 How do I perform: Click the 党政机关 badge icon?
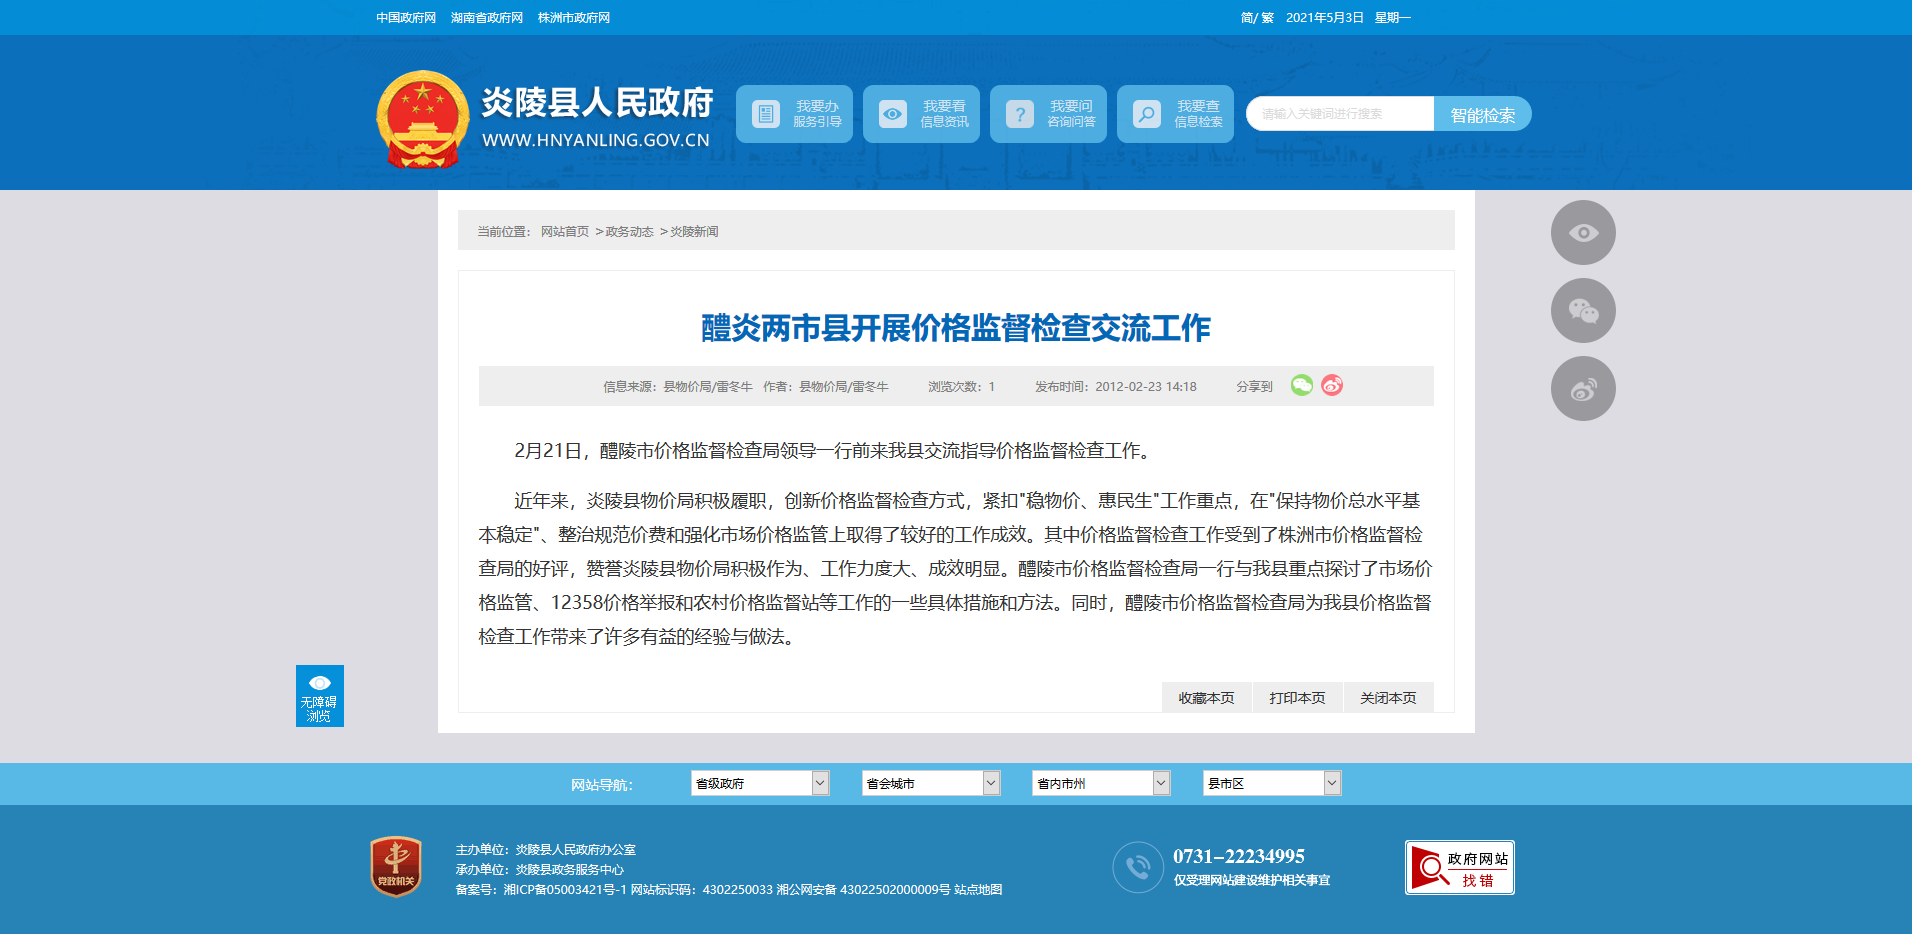[x=396, y=866]
